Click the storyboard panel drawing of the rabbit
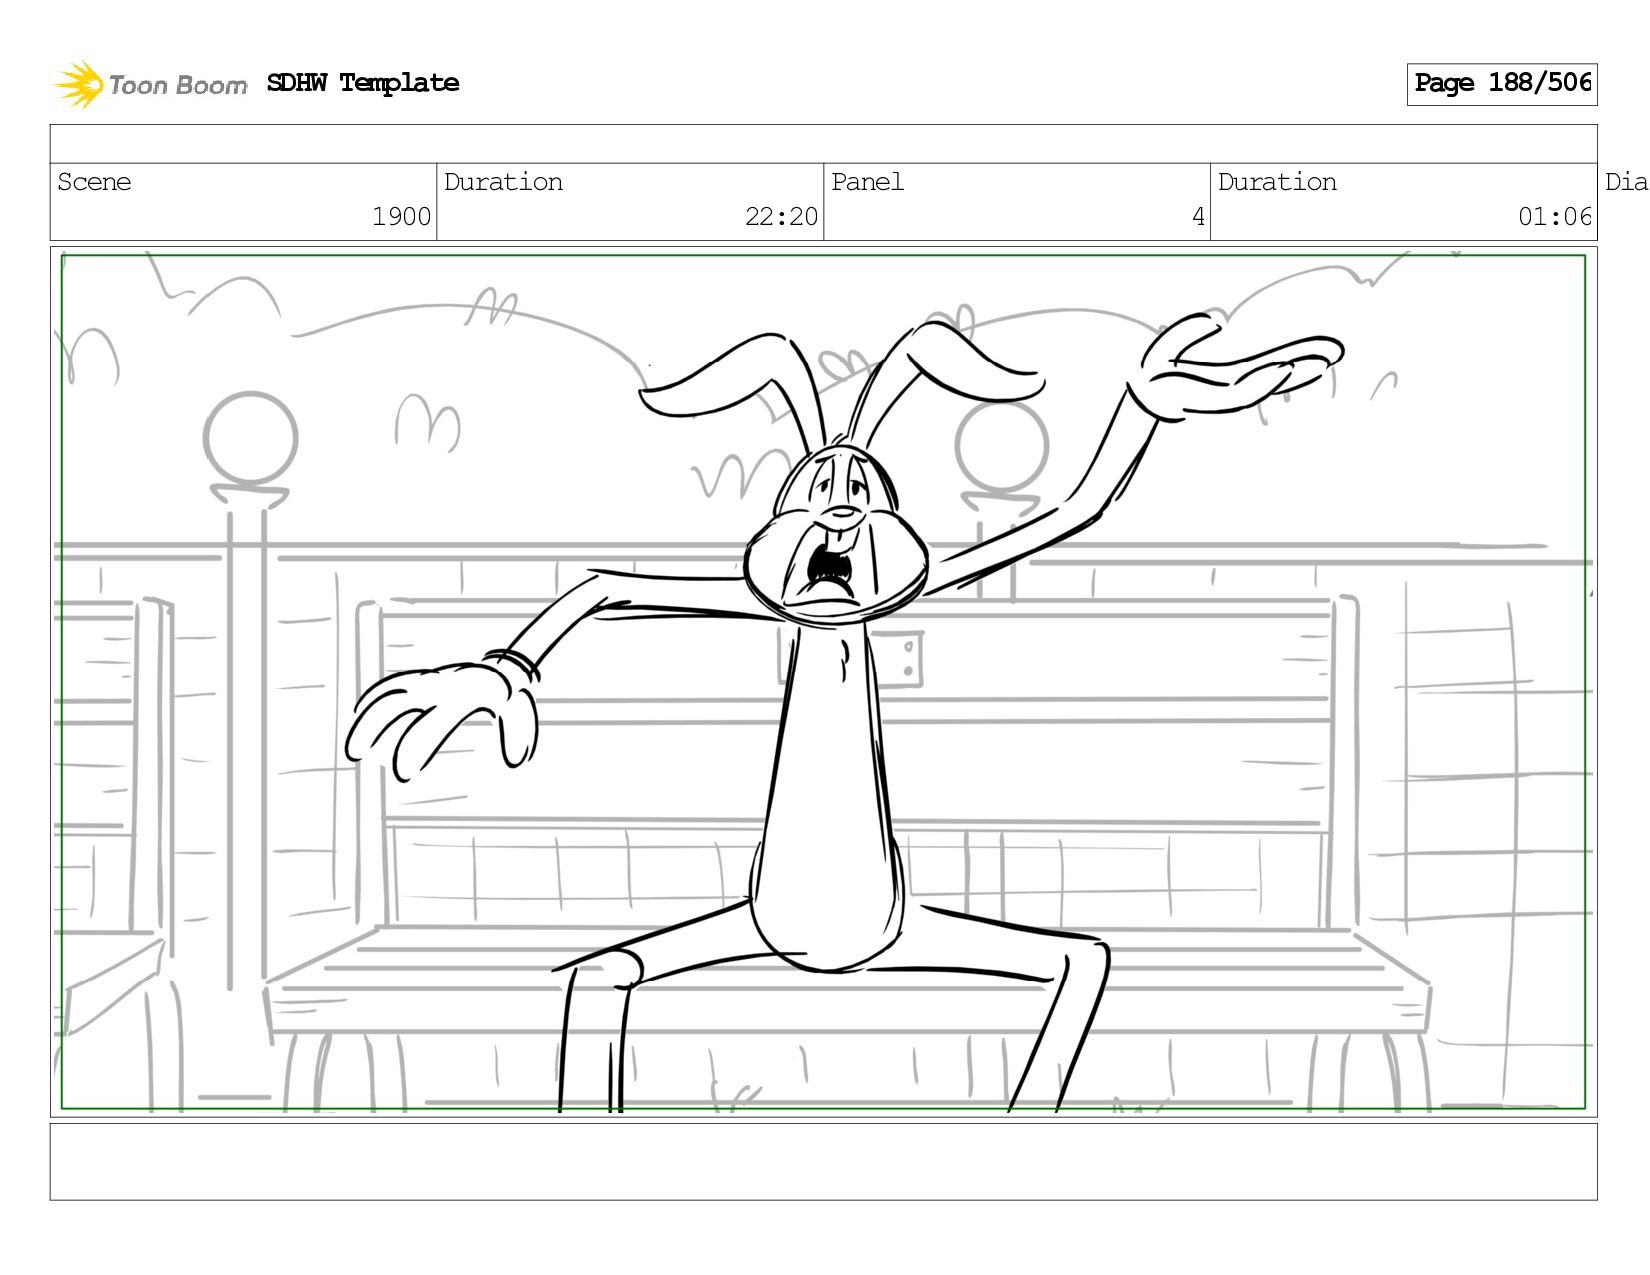The image size is (1650, 1275). tap(824, 682)
